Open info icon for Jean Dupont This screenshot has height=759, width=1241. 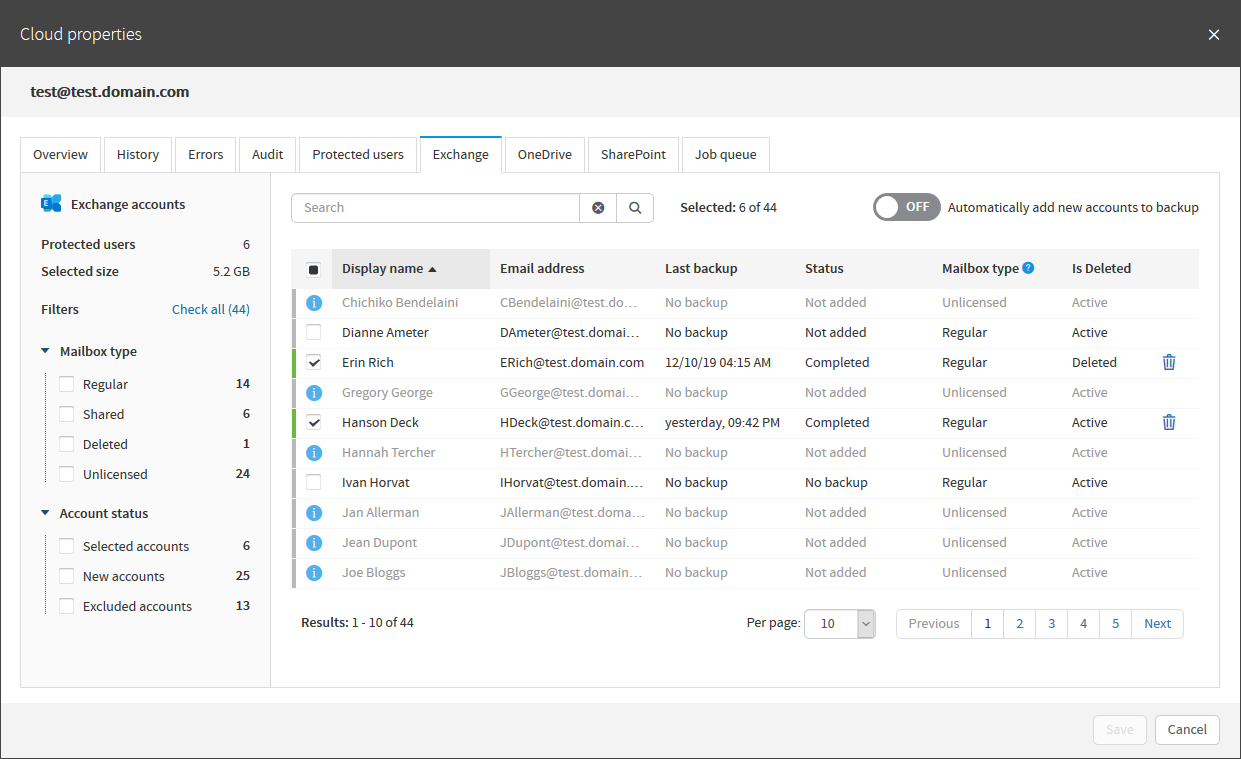coord(314,542)
